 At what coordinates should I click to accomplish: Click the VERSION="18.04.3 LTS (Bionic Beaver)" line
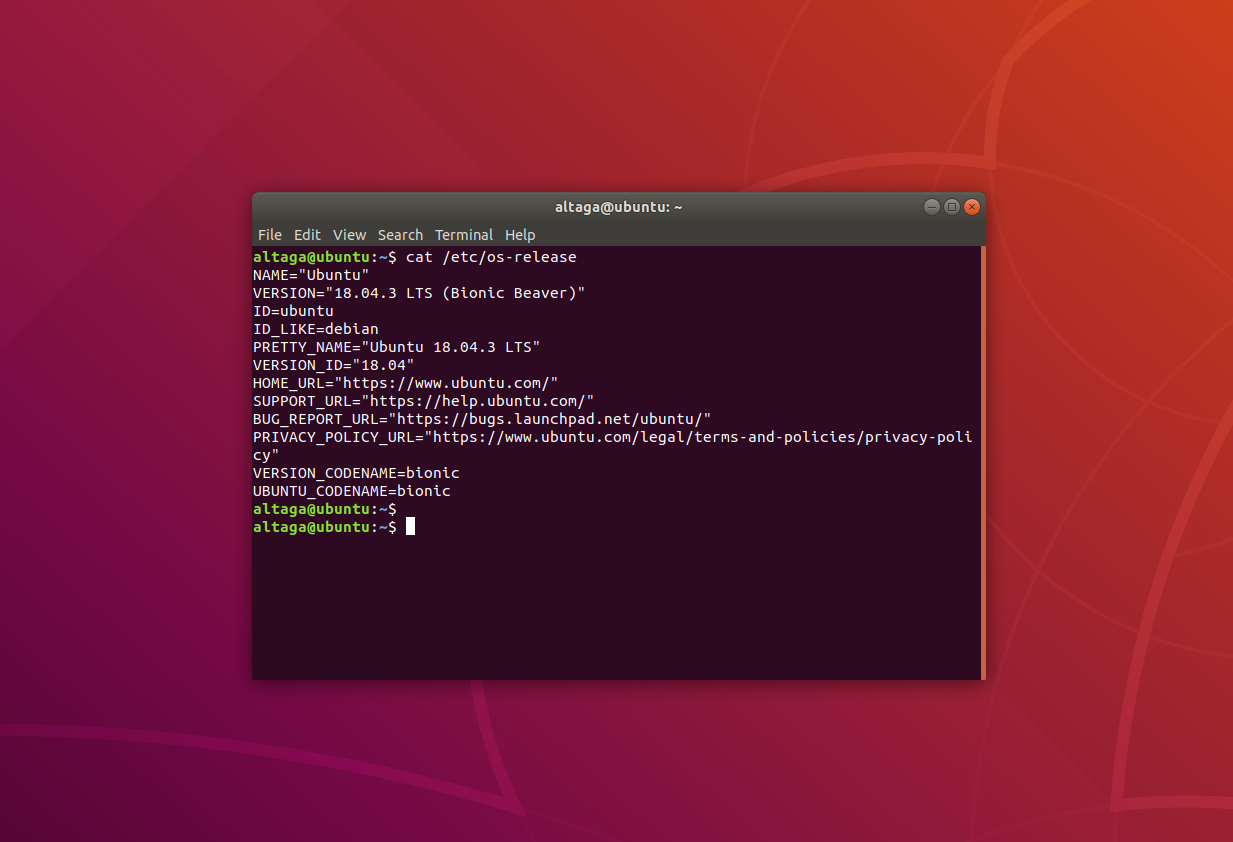[x=419, y=293]
